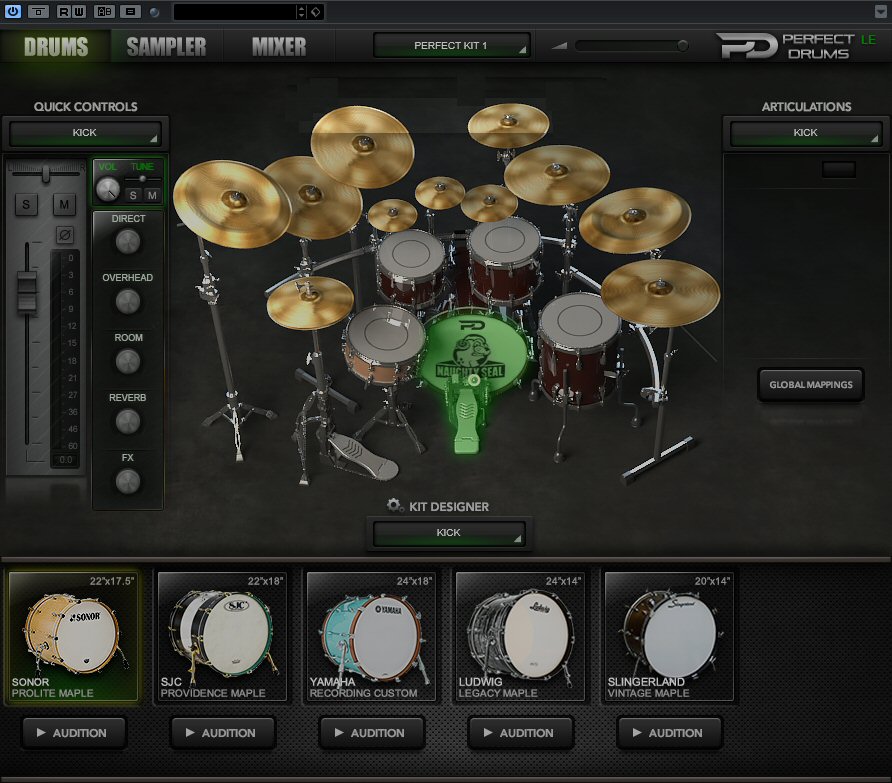Switch to the SAMPLER tab
892x783 pixels.
[166, 46]
